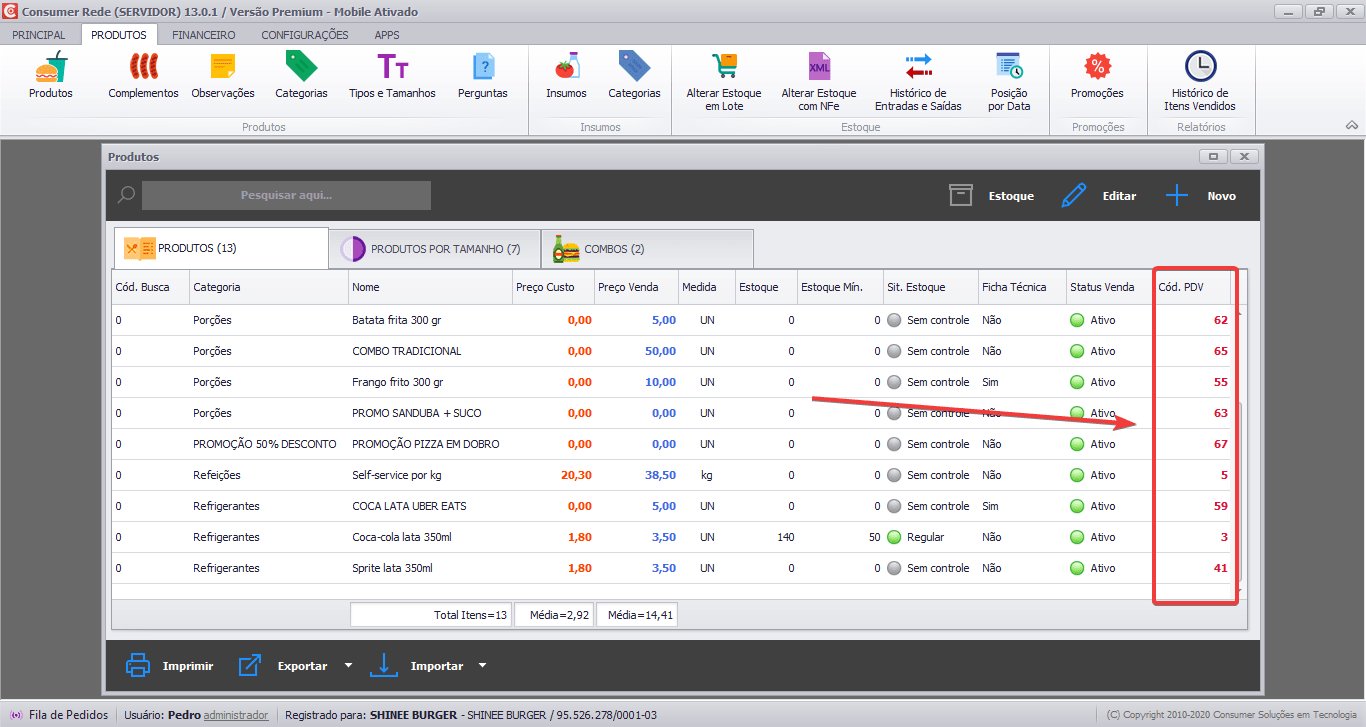Select the PROMOÇÃO PIZZA EM DOBRO row
The image size is (1366, 727).
coord(671,444)
